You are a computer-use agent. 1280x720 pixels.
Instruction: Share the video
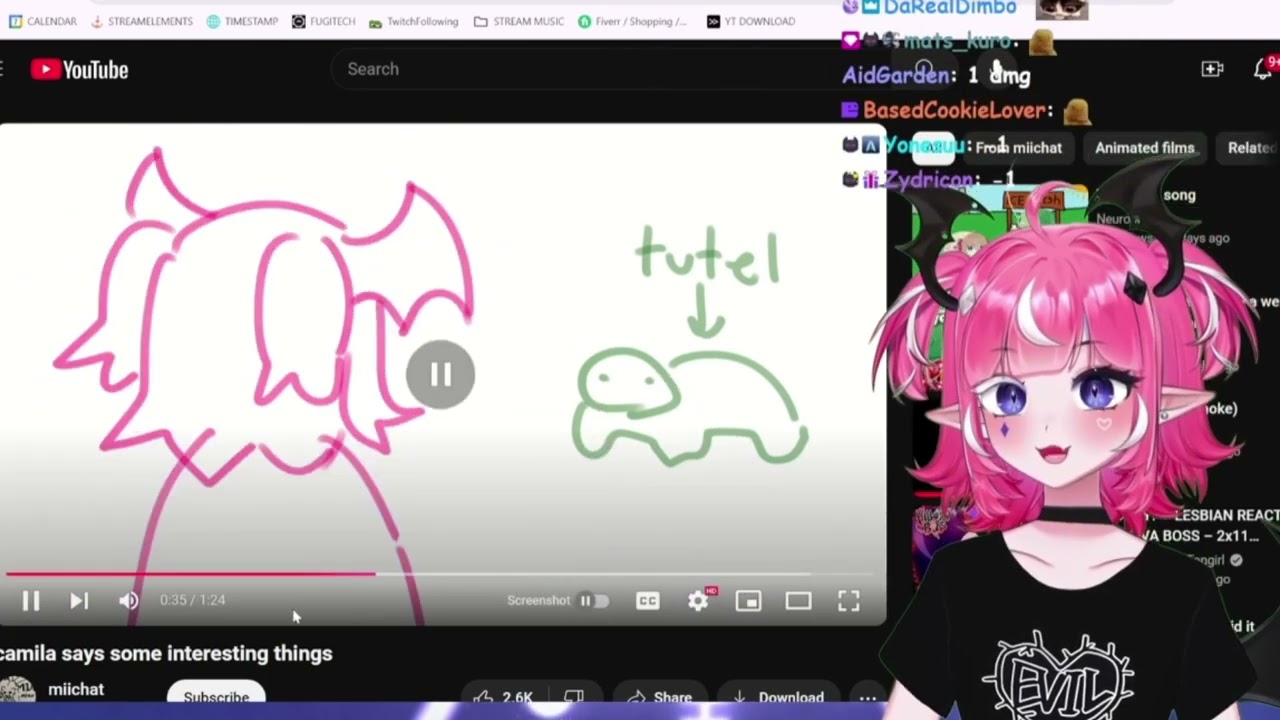pos(660,697)
